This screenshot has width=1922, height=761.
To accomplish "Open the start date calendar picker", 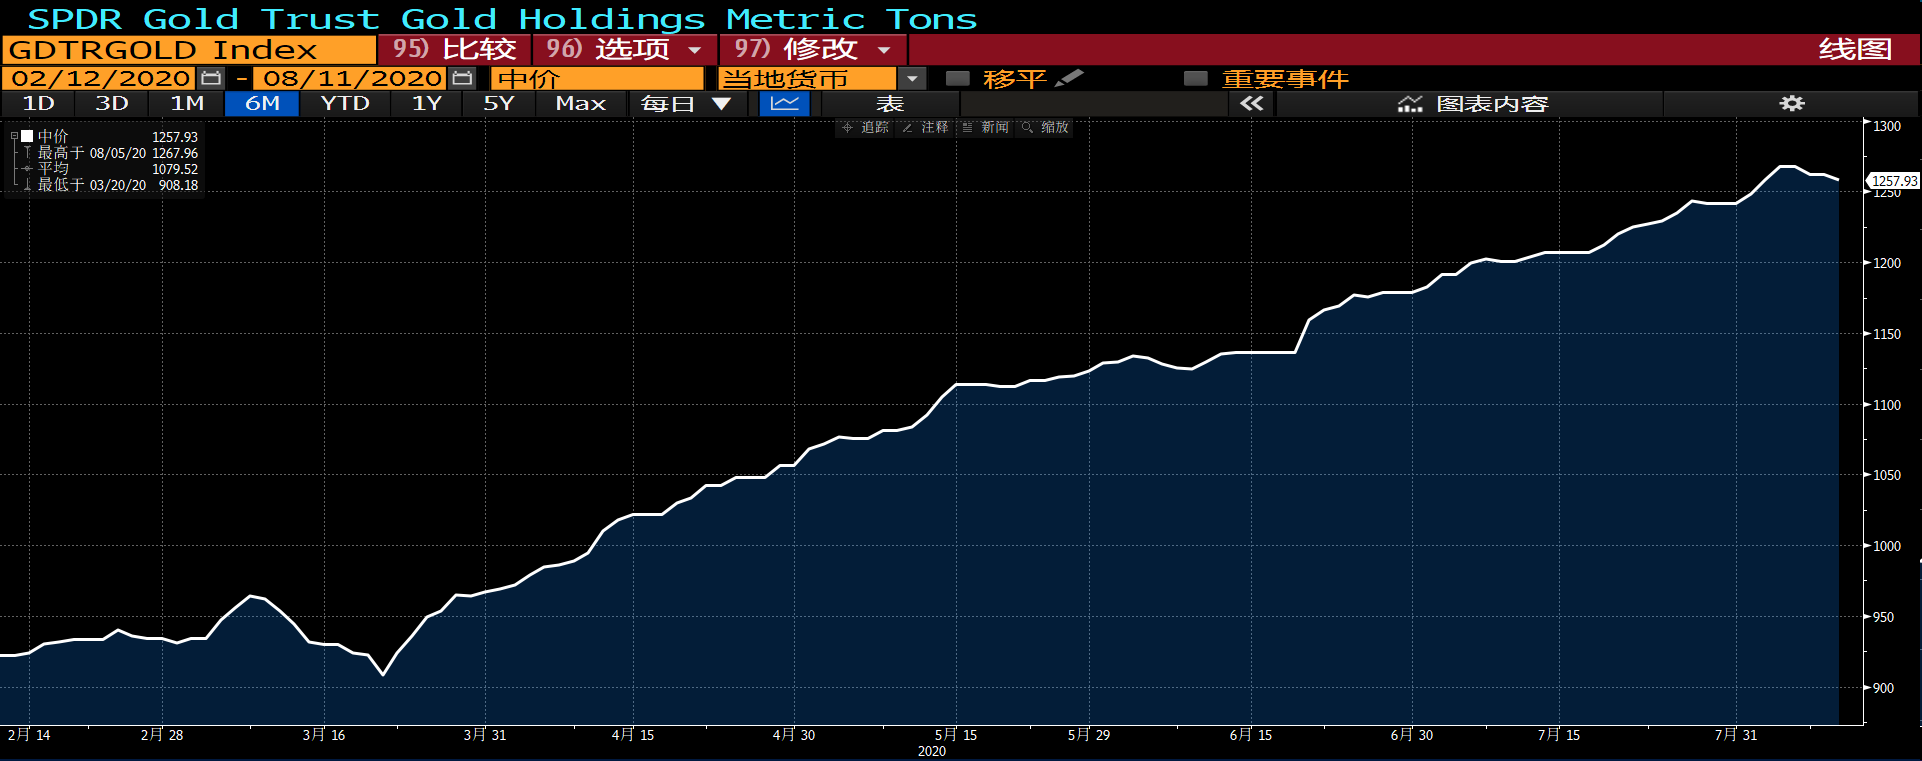I will (211, 78).
